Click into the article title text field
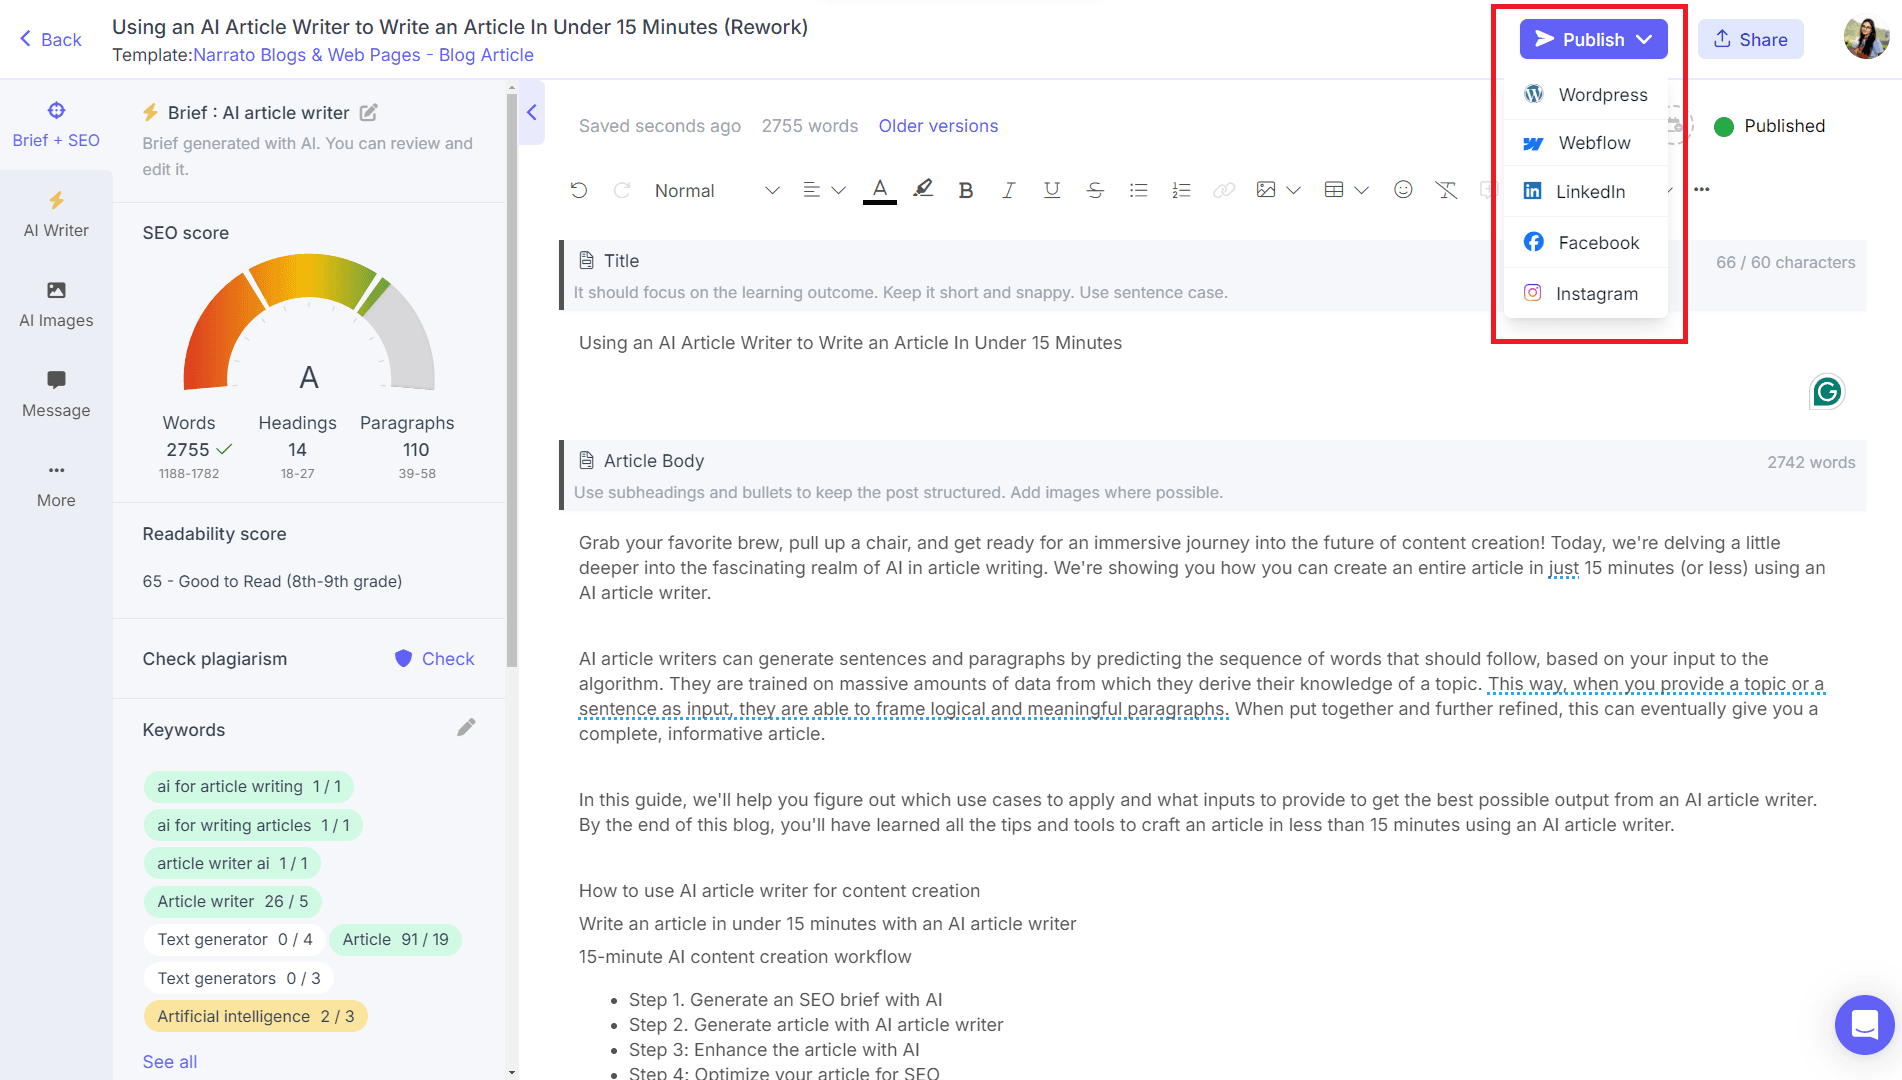This screenshot has width=1902, height=1080. point(850,343)
